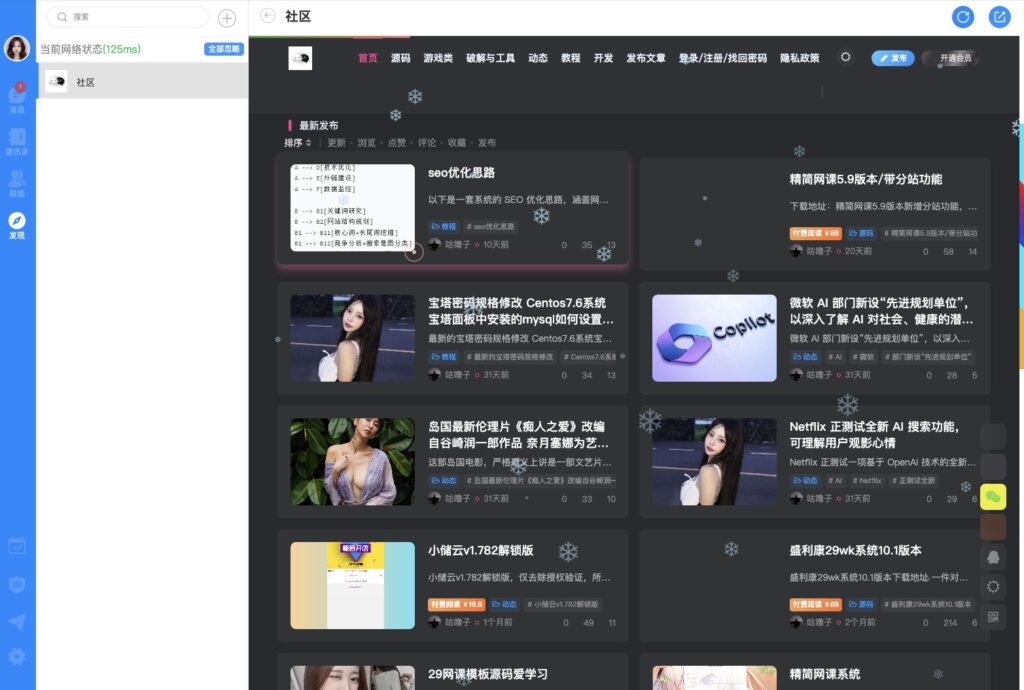The width and height of the screenshot is (1024, 690).
Task: Click the 开通会员 button
Action: click(x=950, y=58)
